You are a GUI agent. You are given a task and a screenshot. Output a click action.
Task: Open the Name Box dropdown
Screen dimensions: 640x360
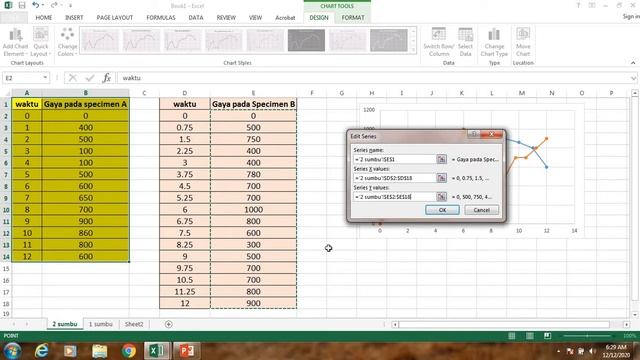[45, 78]
